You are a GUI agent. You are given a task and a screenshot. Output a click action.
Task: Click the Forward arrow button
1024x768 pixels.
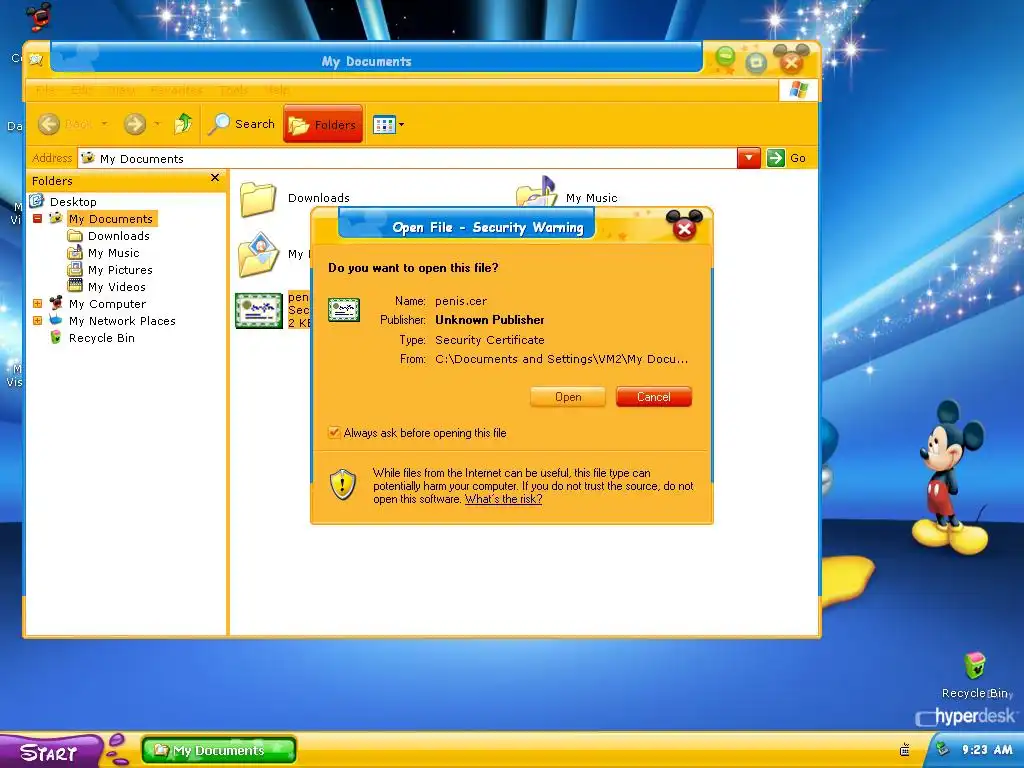coord(135,123)
